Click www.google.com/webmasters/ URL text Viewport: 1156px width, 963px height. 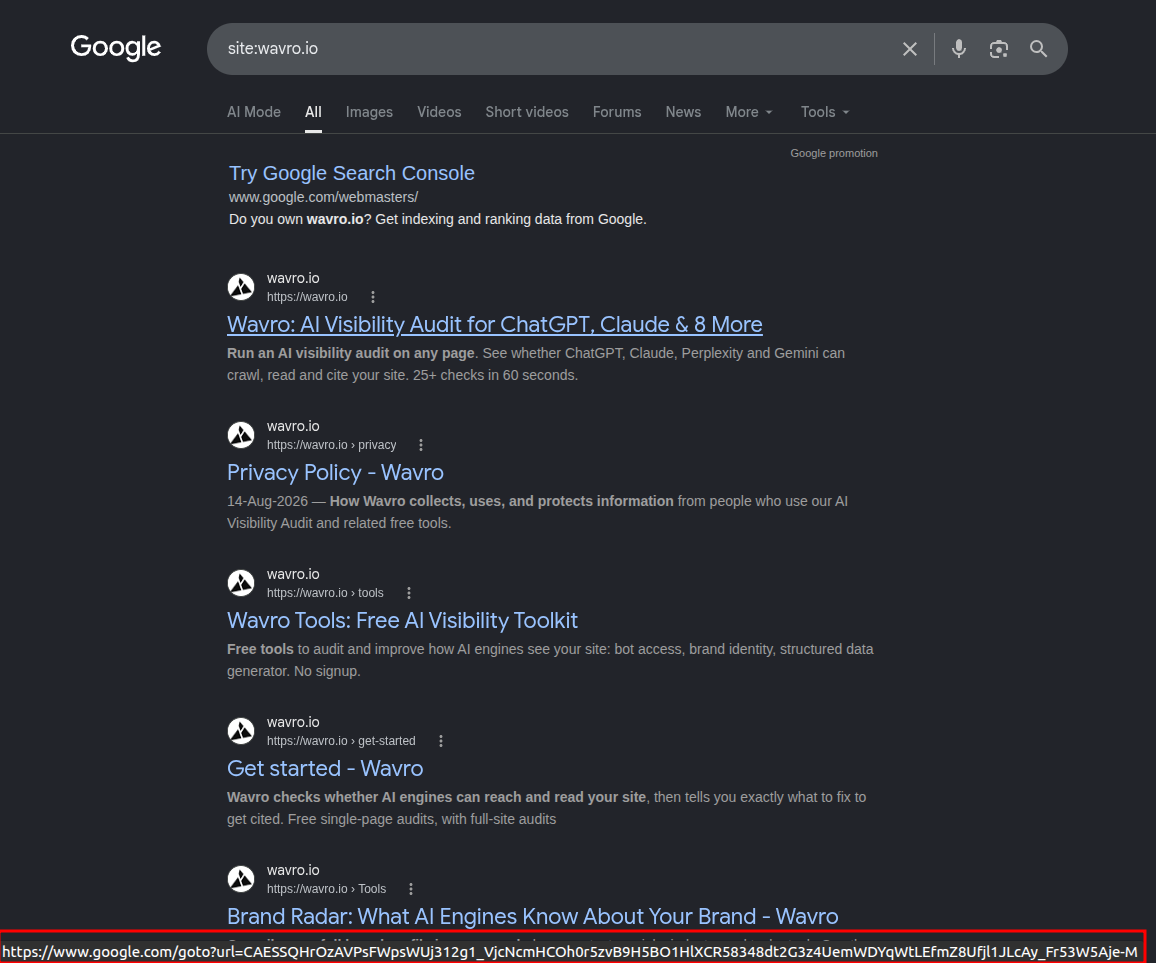click(x=324, y=198)
